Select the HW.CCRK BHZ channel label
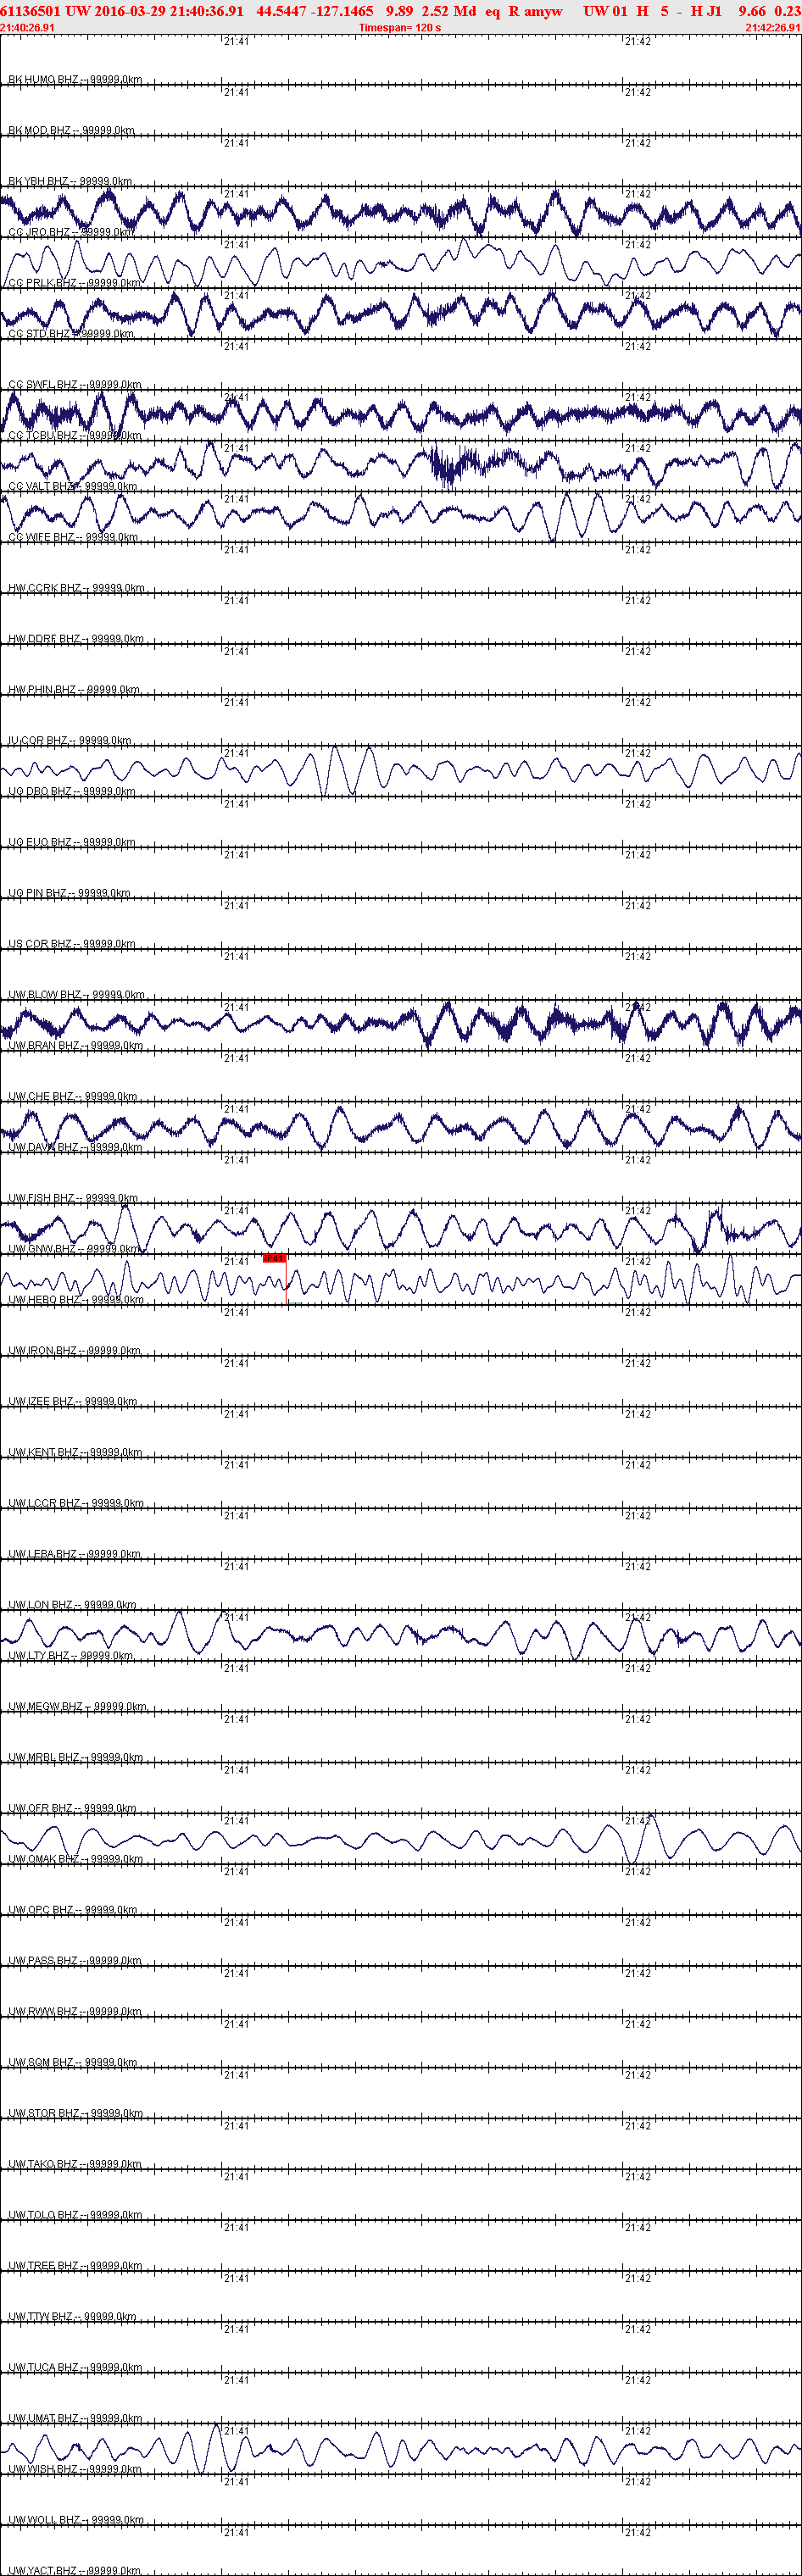 click(x=76, y=588)
